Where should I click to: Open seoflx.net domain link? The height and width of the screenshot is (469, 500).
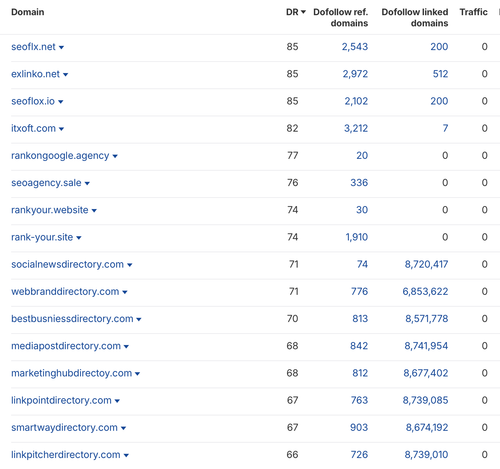pos(33,47)
